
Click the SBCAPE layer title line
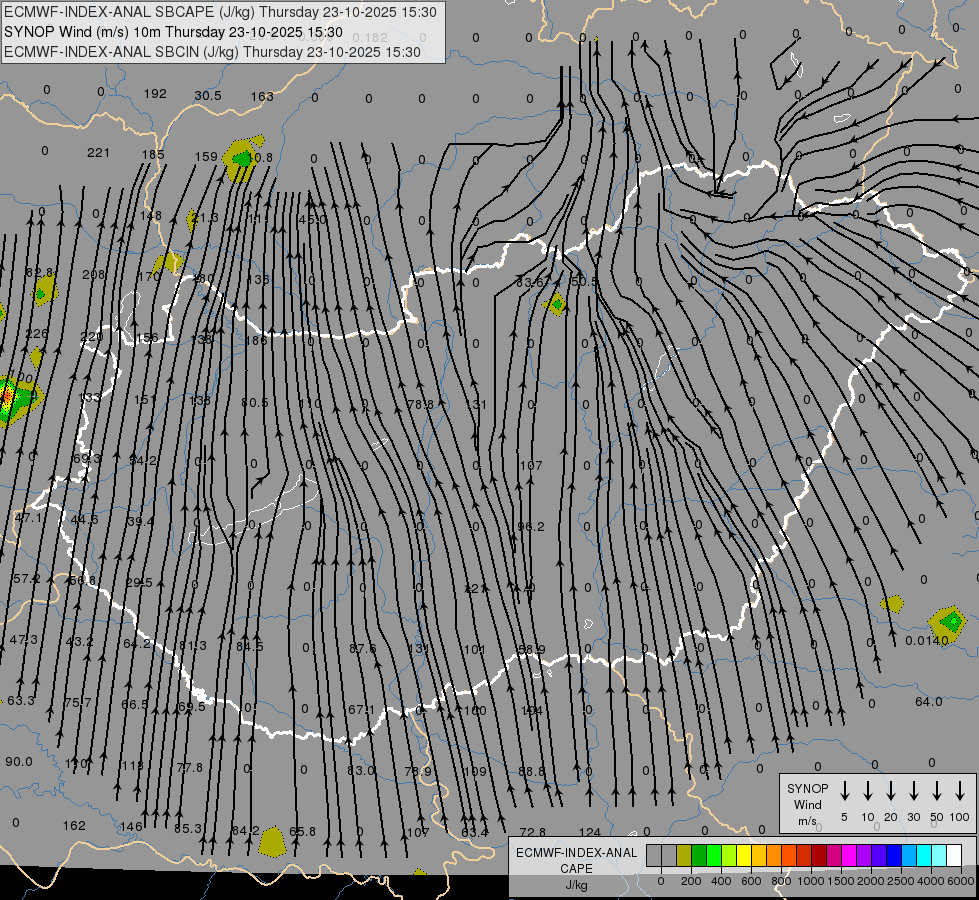pos(220,12)
